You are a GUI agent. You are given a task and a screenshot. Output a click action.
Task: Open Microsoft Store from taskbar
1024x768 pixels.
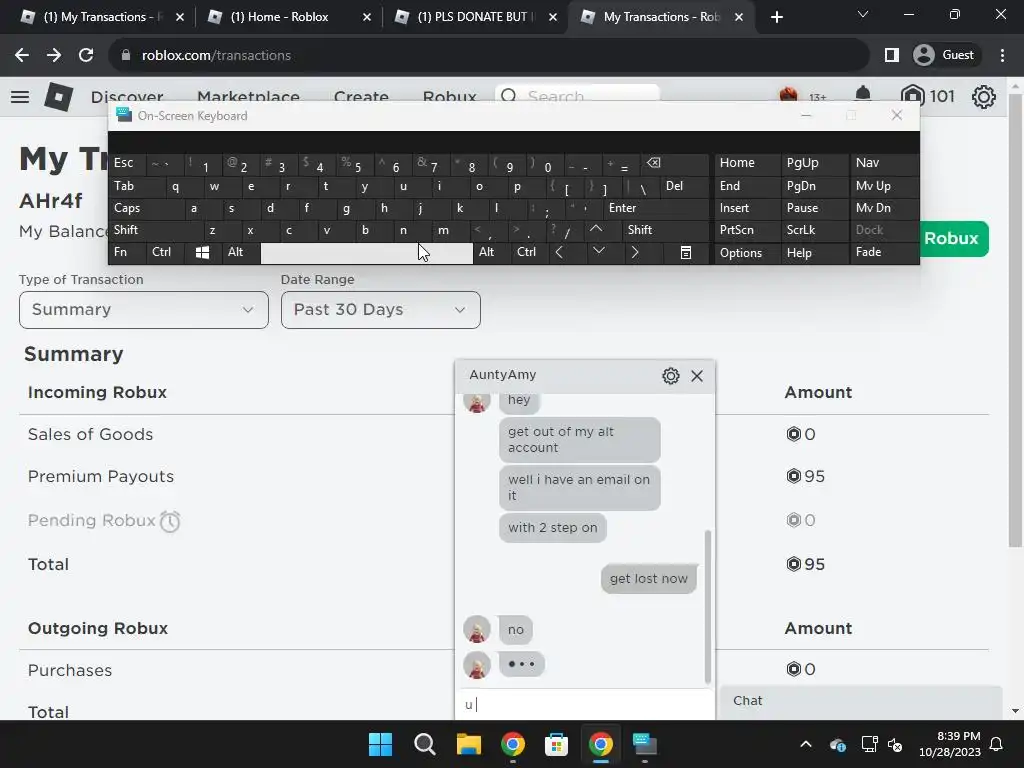pyautogui.click(x=556, y=744)
